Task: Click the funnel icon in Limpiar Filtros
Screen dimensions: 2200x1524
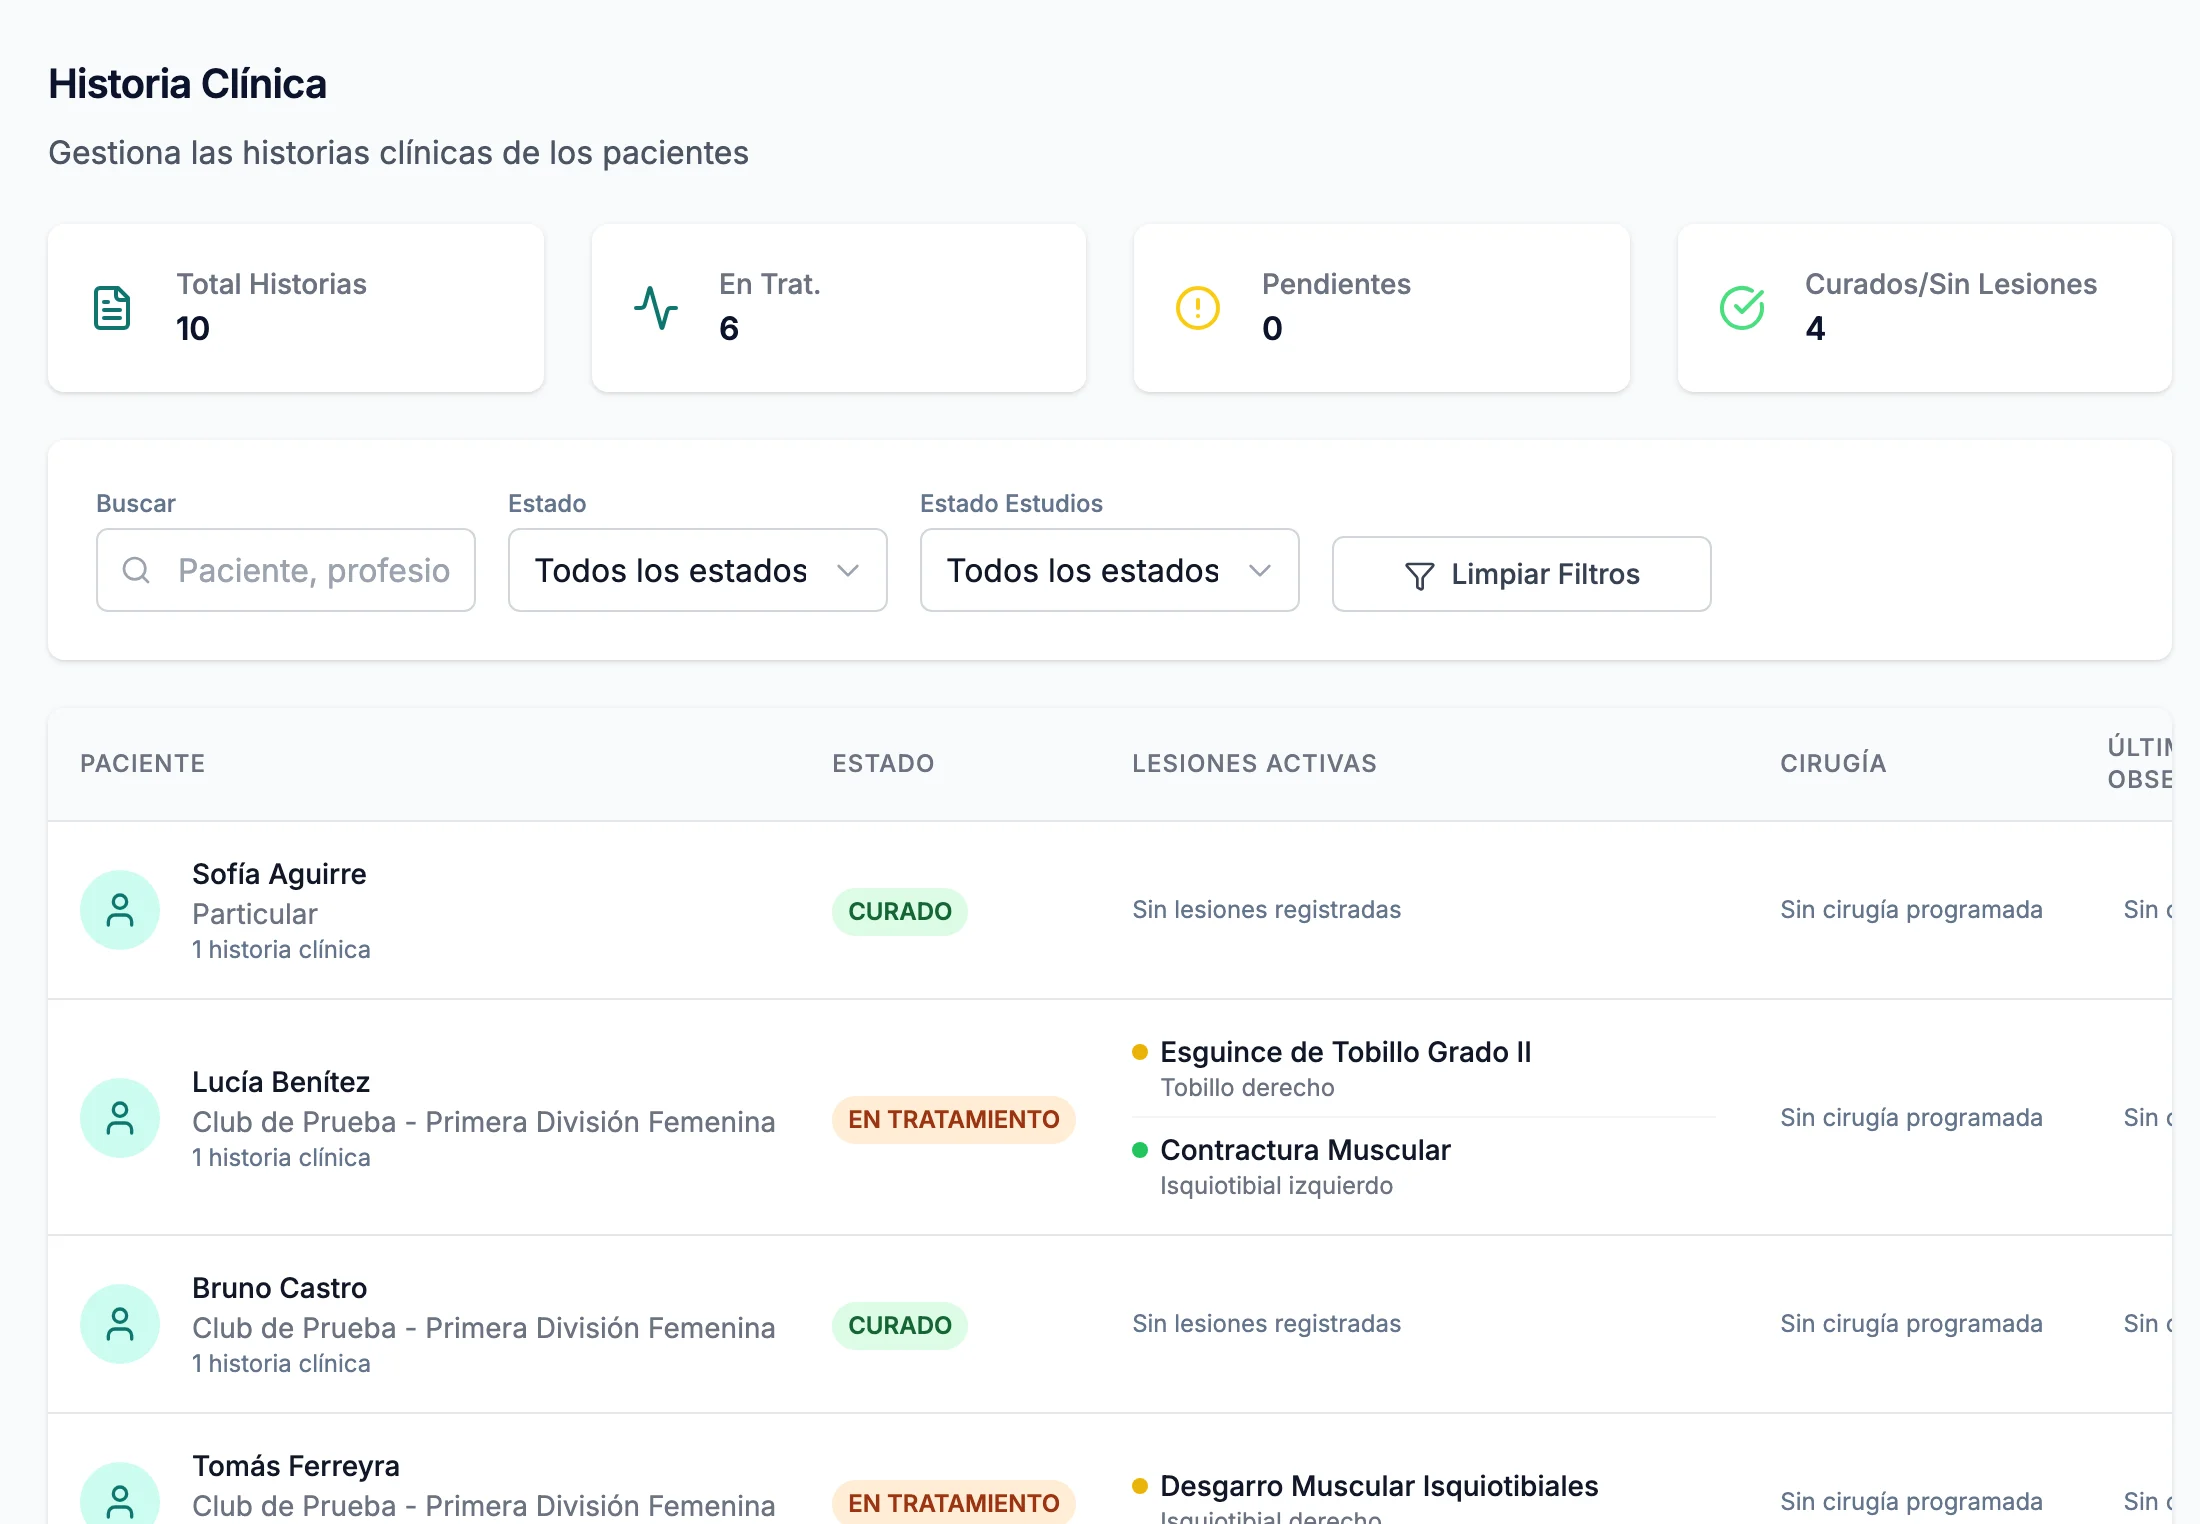Action: click(1419, 575)
